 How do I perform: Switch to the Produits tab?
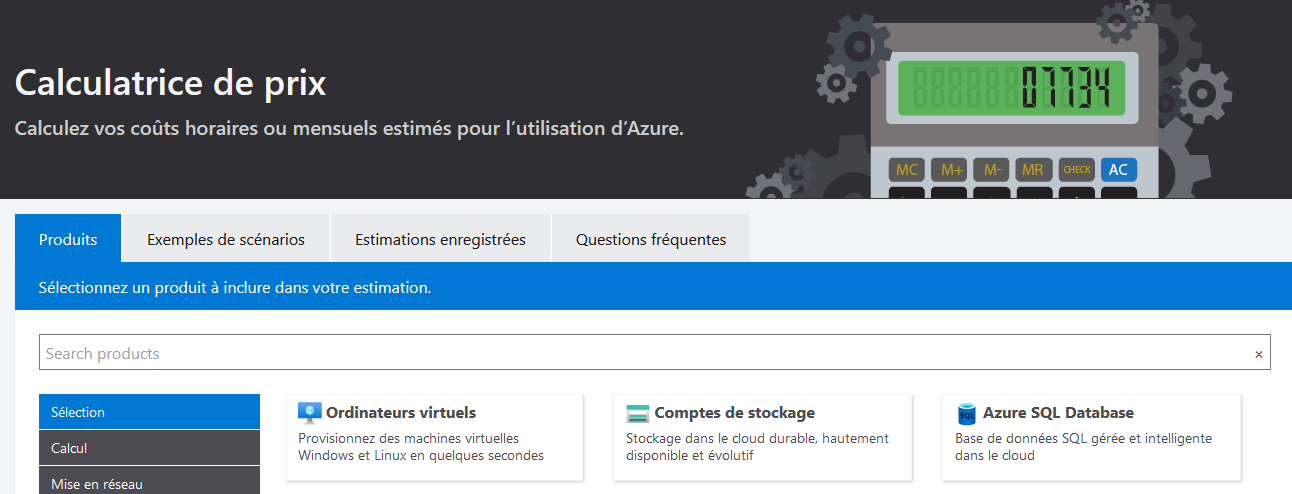[68, 239]
